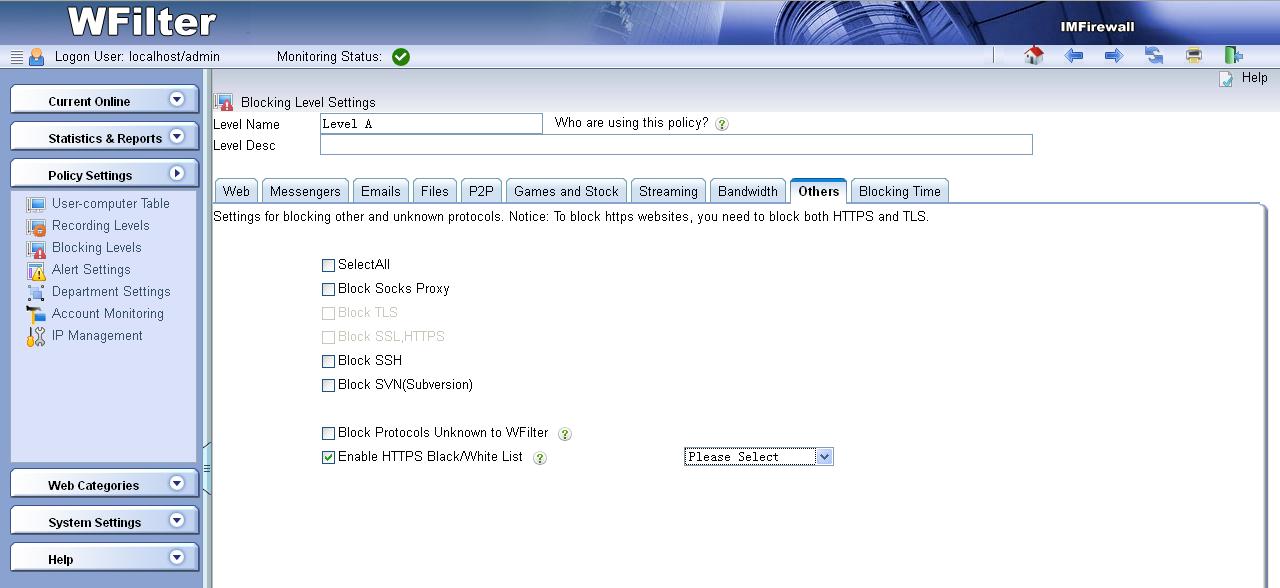Open Alert Settings in the sidebar

[x=91, y=270]
